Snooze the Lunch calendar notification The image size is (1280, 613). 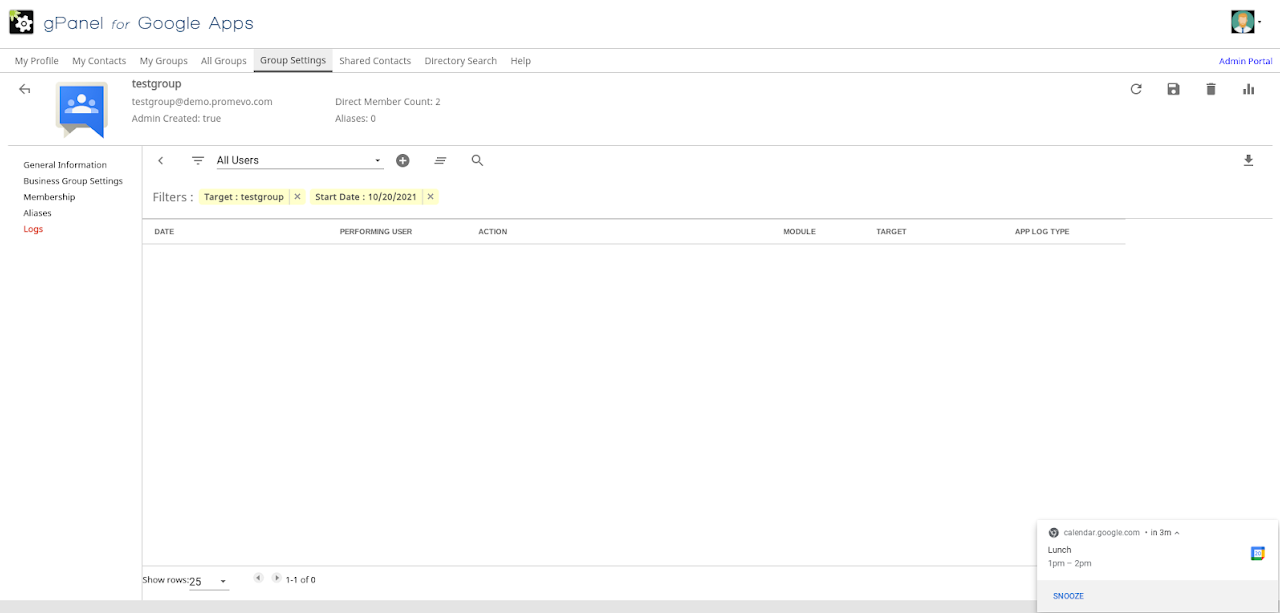(x=1068, y=596)
